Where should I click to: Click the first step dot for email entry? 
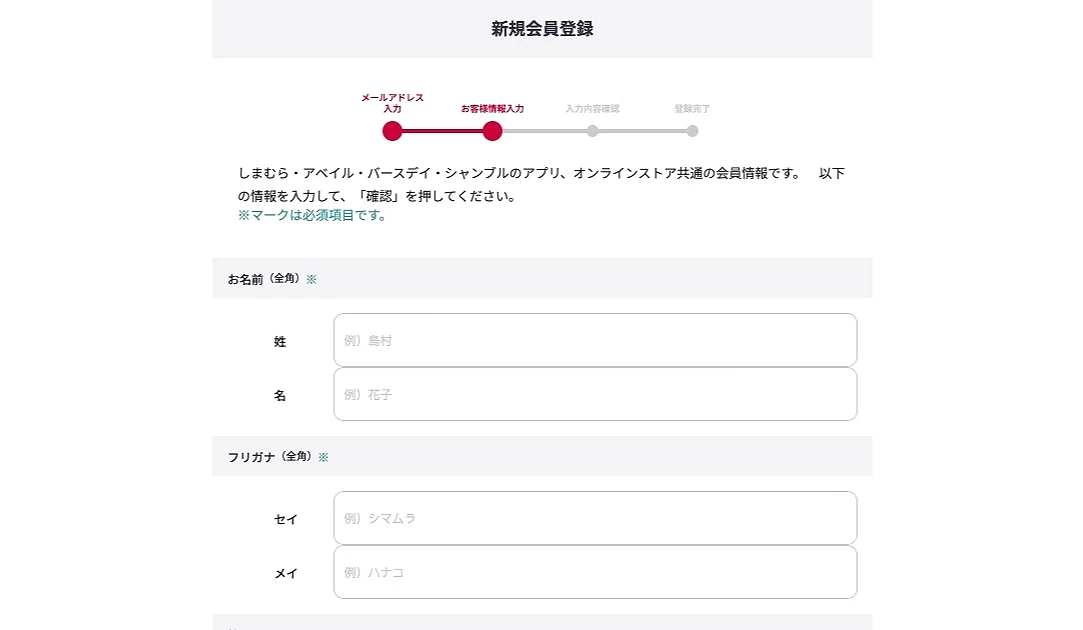392,131
